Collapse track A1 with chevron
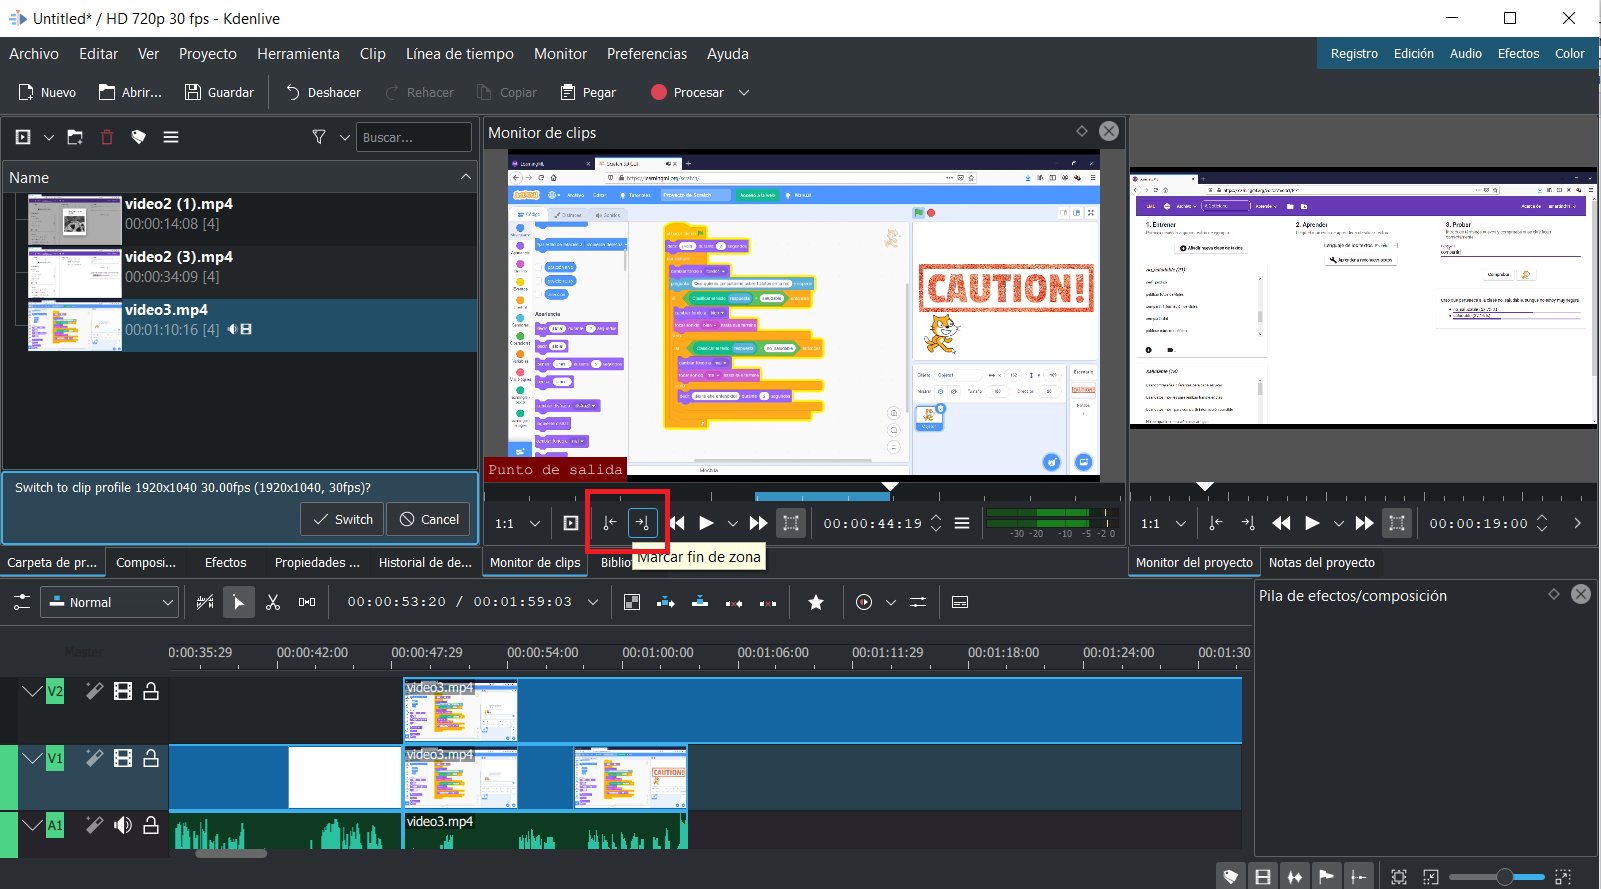Image resolution: width=1601 pixels, height=889 pixels. [32, 825]
